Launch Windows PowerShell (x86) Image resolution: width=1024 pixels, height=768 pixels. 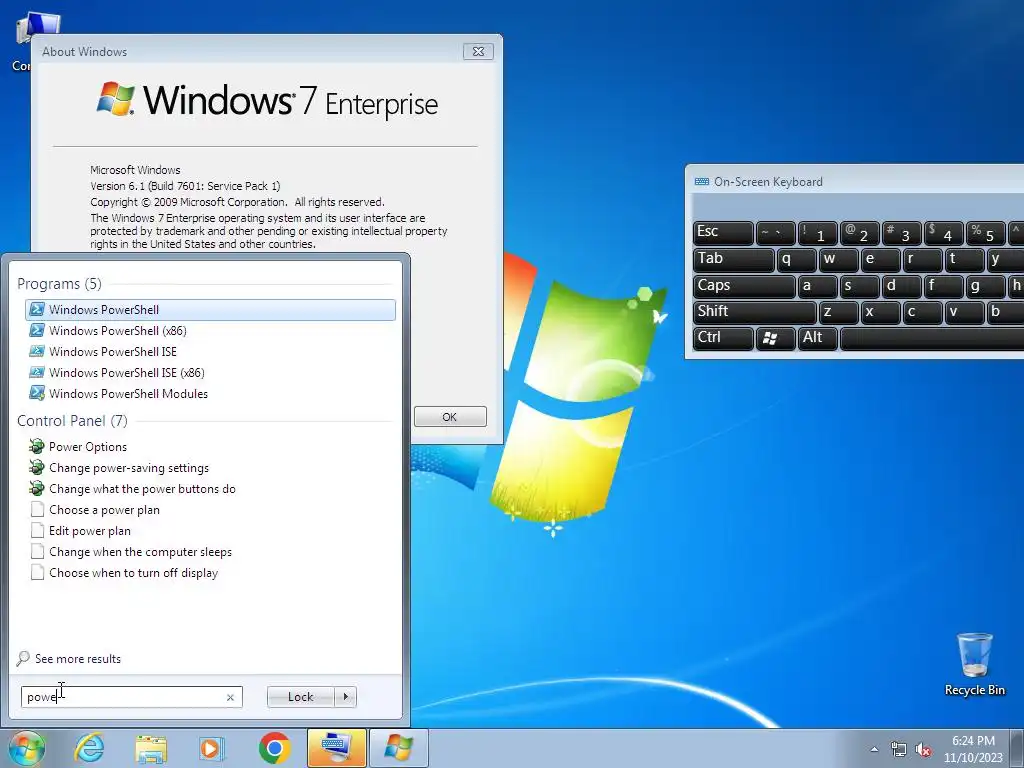(118, 330)
